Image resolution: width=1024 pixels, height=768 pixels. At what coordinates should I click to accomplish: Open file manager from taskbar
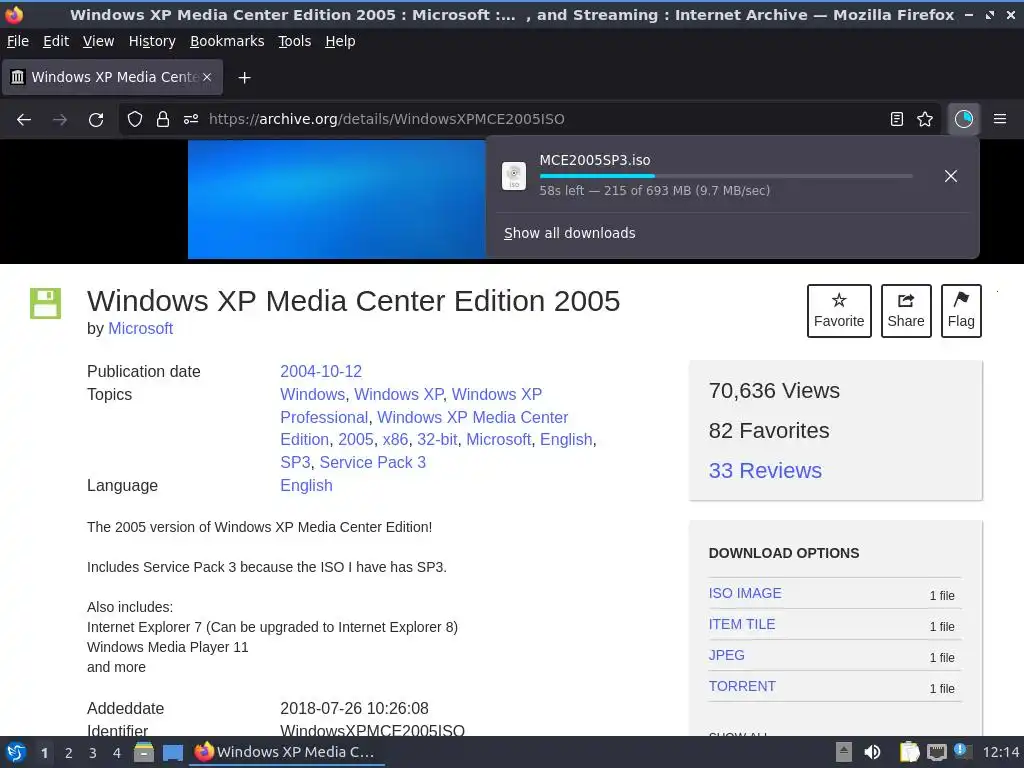(x=144, y=752)
